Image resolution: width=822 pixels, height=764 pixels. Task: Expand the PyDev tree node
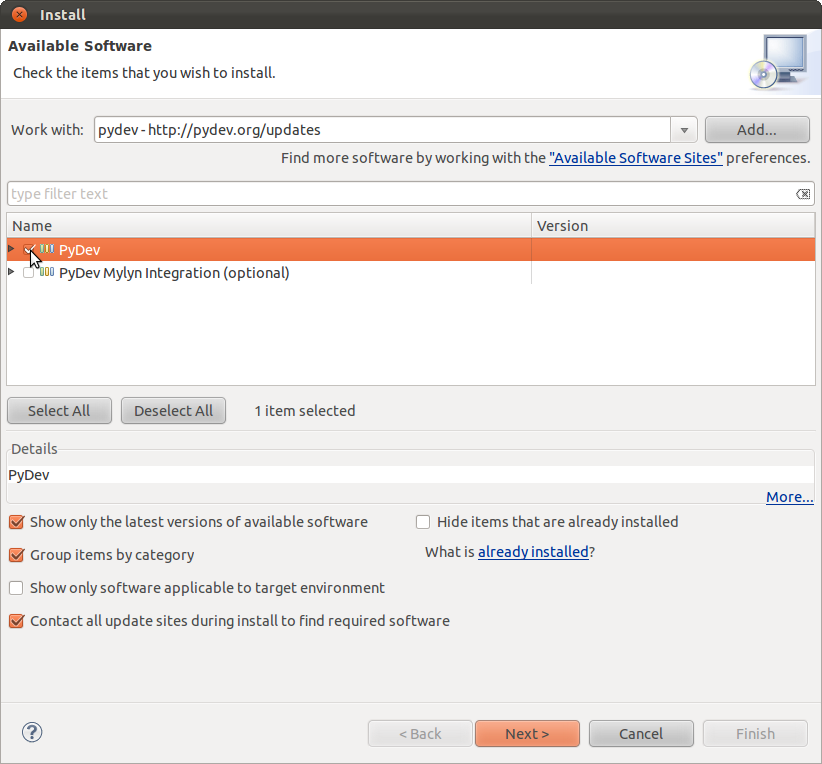tap(11, 249)
